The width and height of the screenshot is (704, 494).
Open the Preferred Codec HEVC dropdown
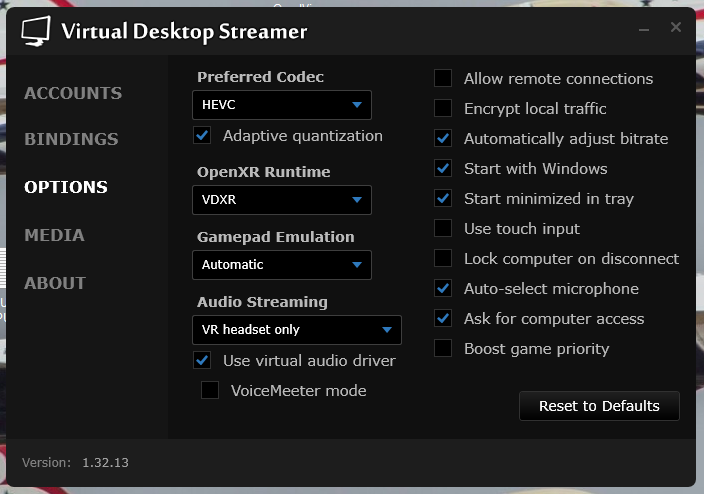click(x=282, y=105)
